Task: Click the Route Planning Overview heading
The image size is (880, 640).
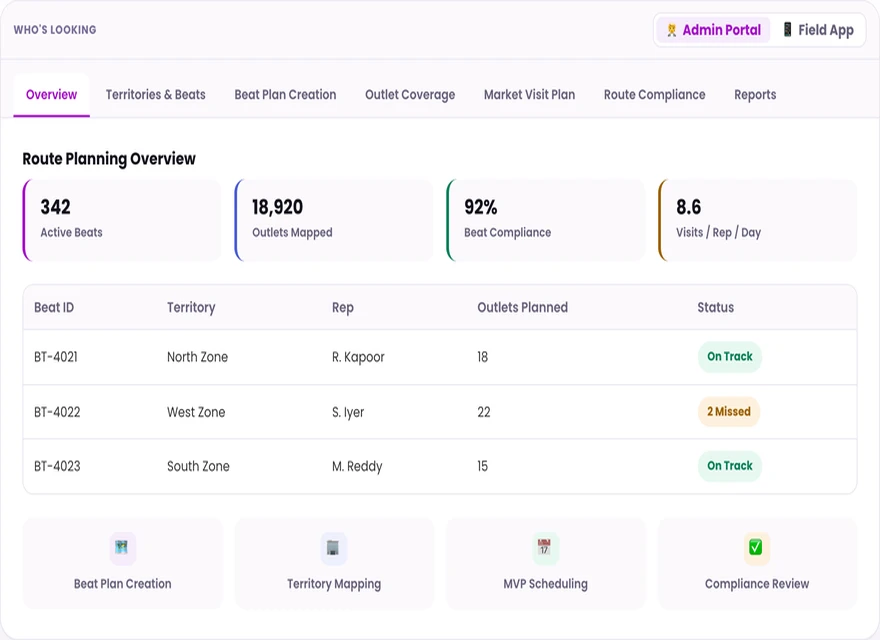Action: 109,159
